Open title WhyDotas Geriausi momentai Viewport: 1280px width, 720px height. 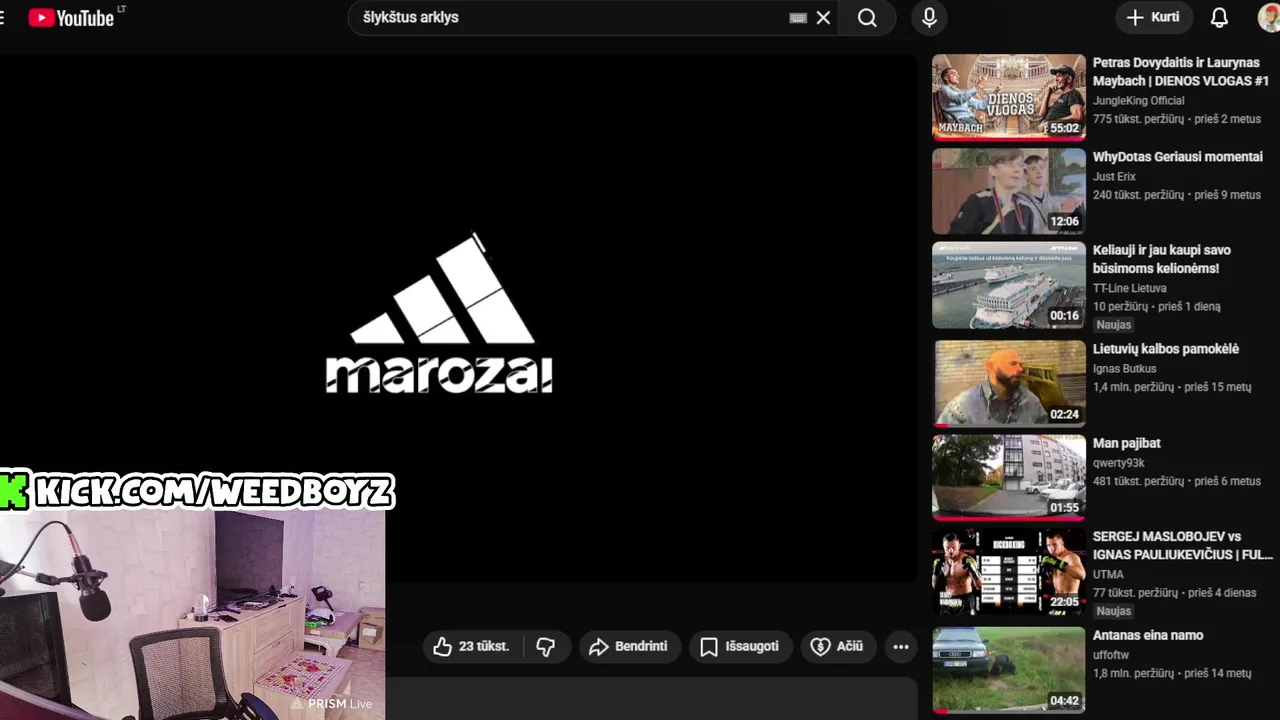click(x=1177, y=157)
